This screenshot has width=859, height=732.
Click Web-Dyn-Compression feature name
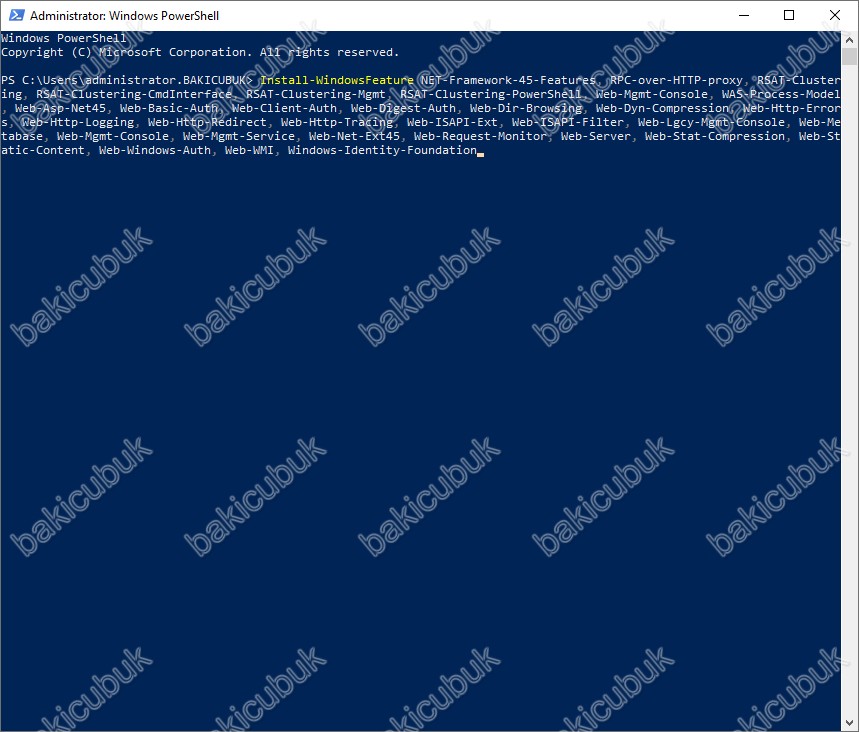click(x=662, y=108)
